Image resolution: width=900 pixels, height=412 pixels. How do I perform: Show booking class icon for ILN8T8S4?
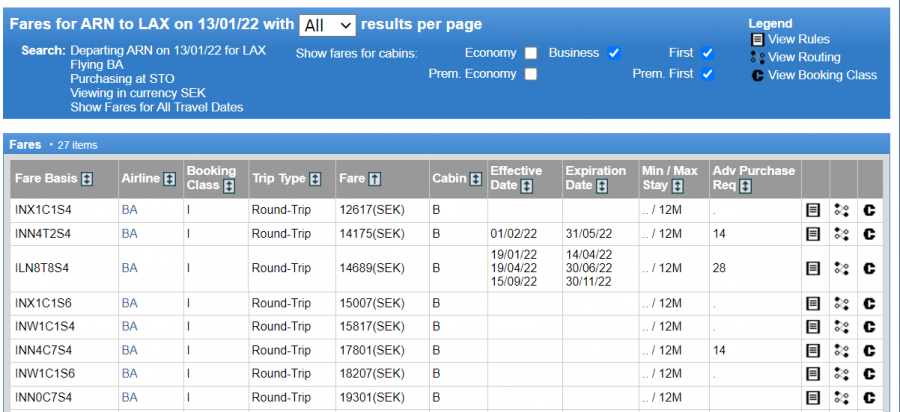tap(869, 269)
